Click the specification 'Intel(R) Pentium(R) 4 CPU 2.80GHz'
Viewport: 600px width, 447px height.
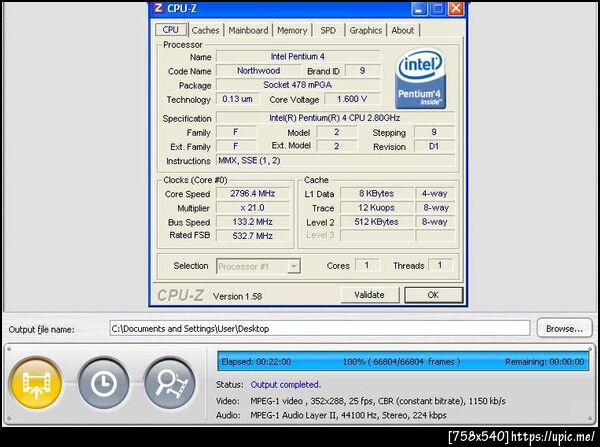coord(335,118)
